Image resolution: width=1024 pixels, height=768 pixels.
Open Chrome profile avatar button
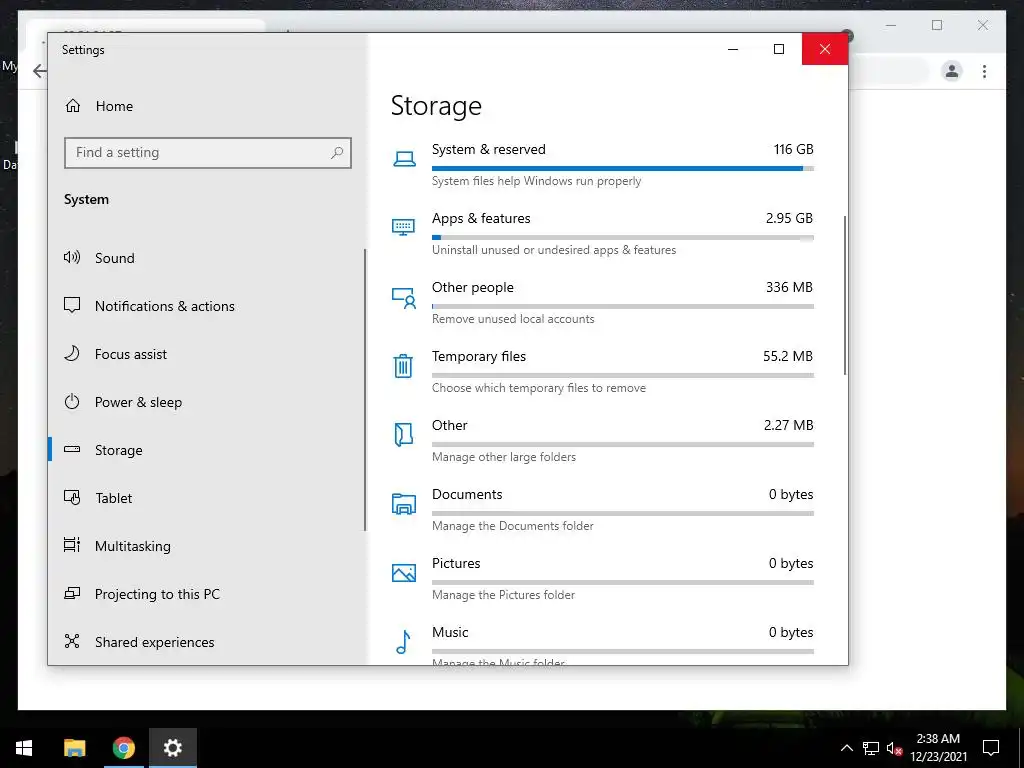952,71
